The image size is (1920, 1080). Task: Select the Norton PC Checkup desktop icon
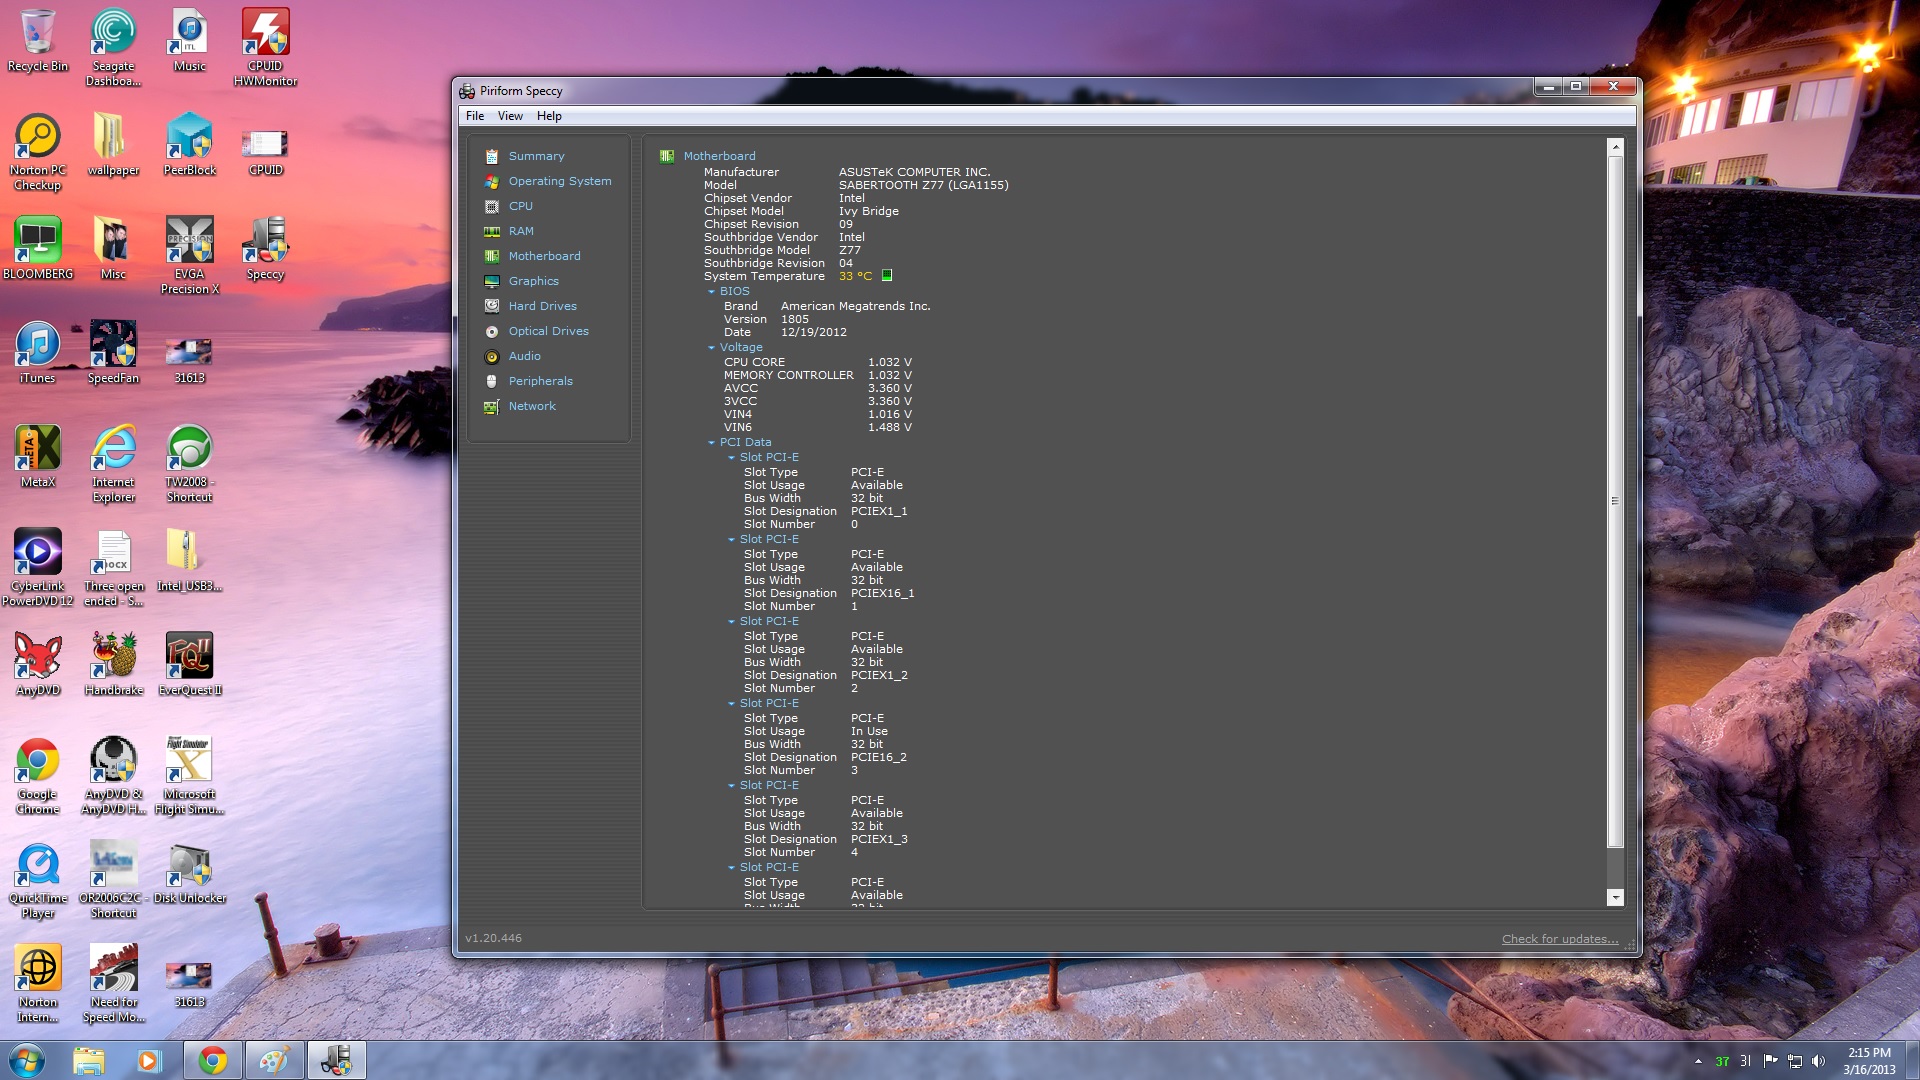point(38,151)
